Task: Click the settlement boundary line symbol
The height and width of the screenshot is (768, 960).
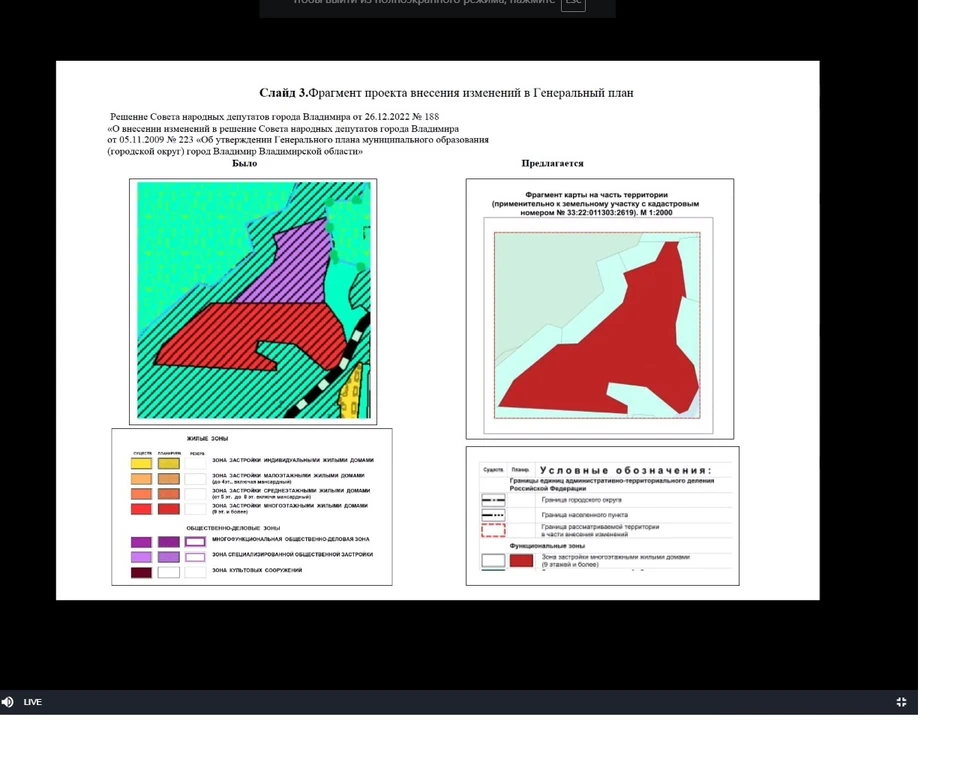Action: (x=493, y=515)
